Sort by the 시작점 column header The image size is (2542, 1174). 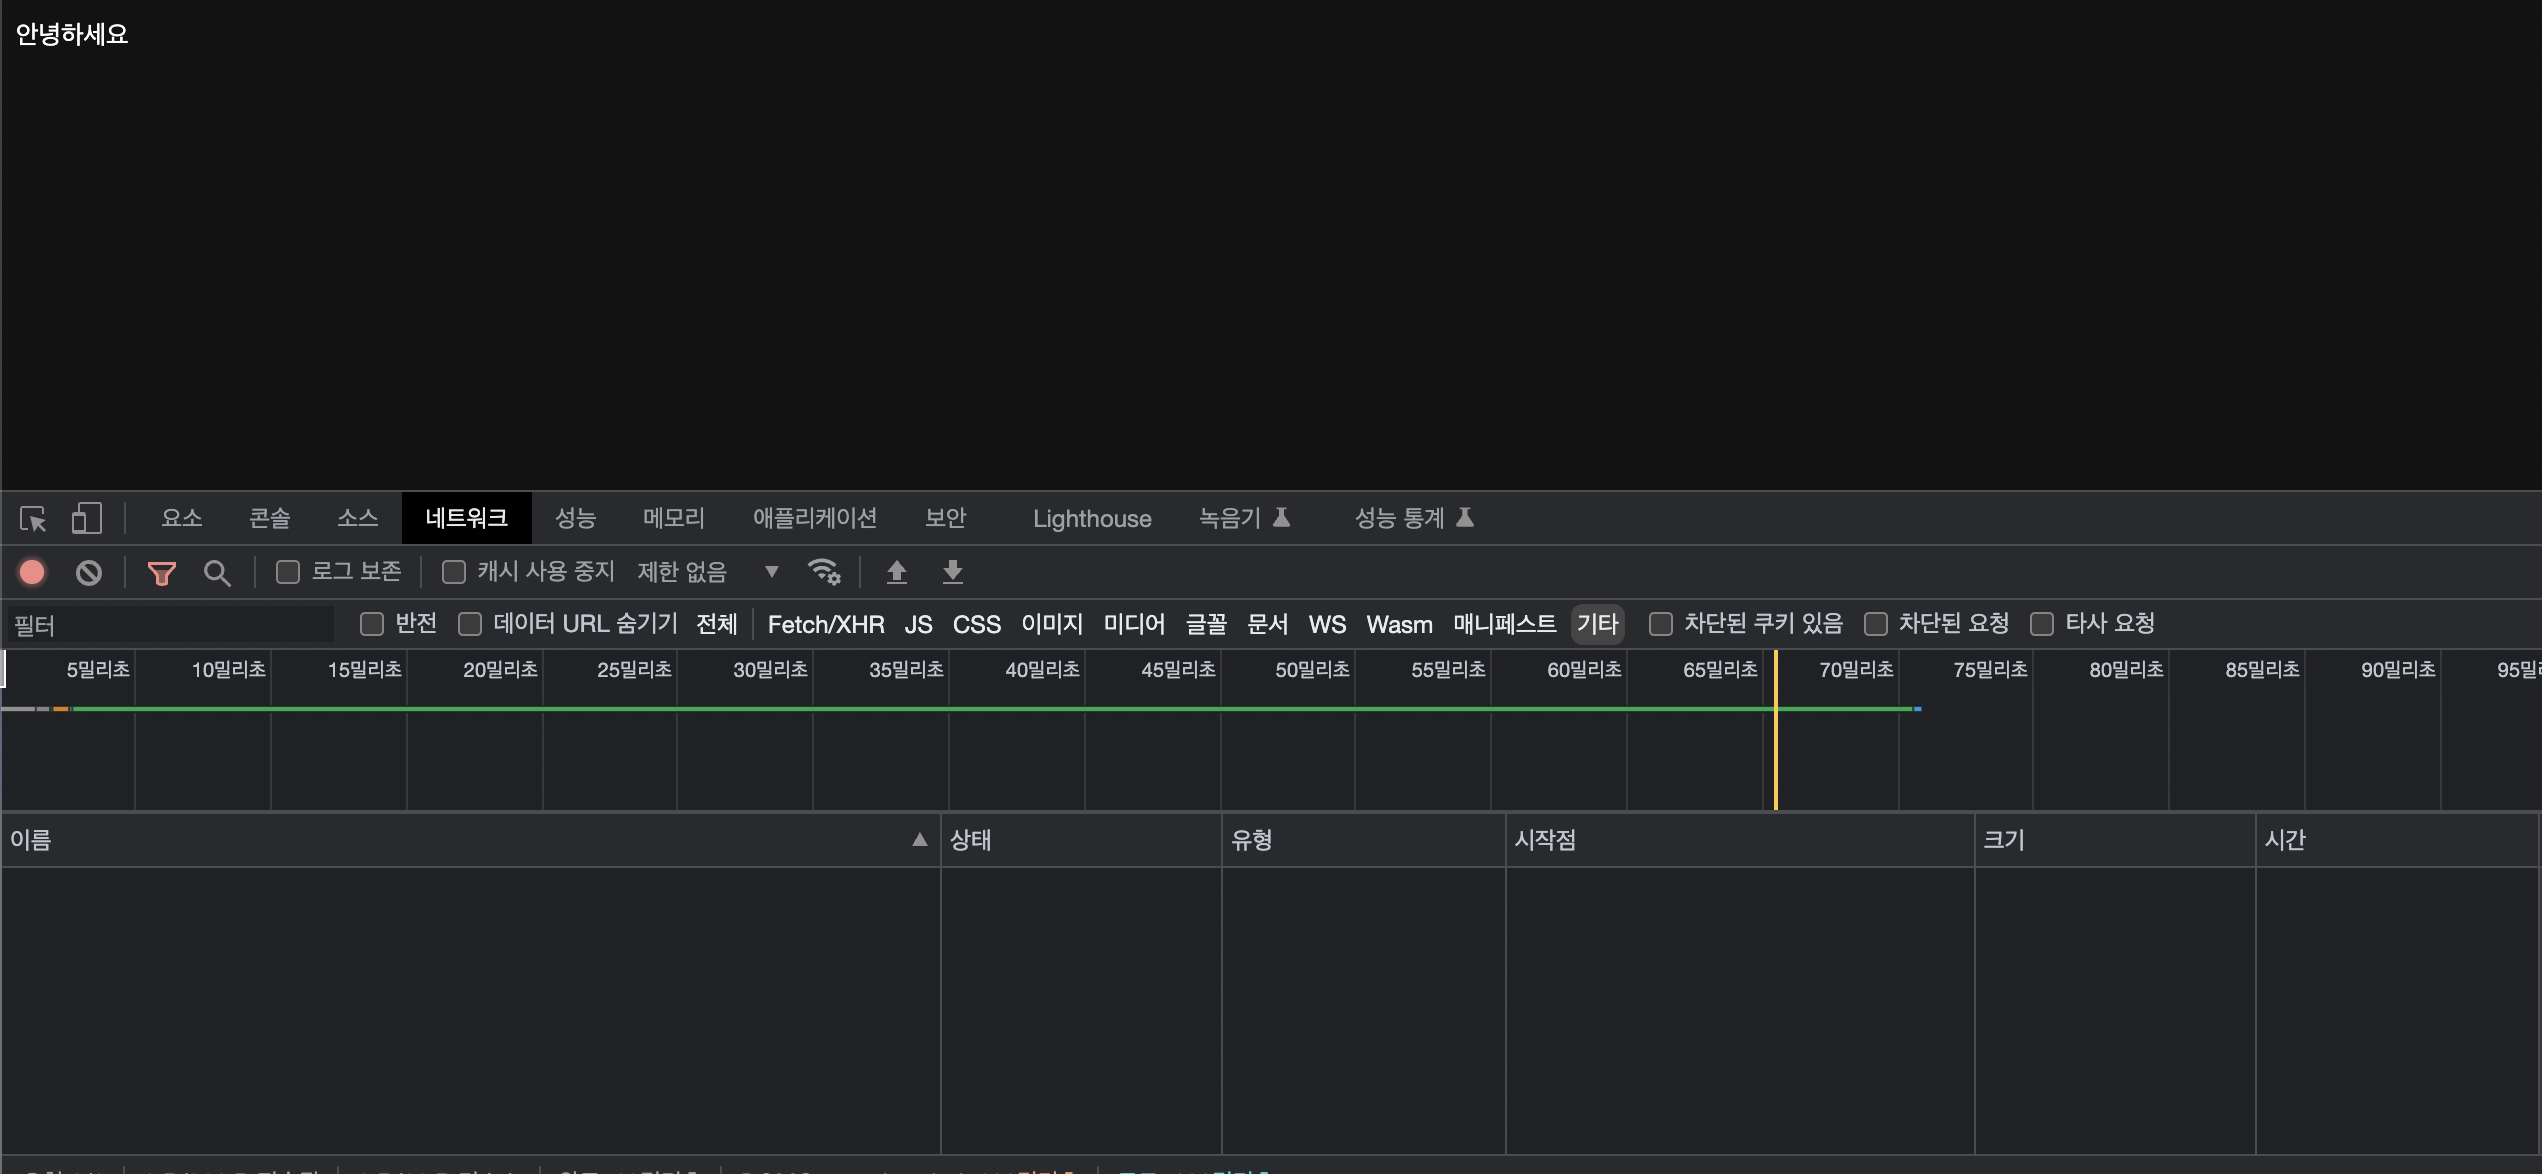click(x=1740, y=840)
